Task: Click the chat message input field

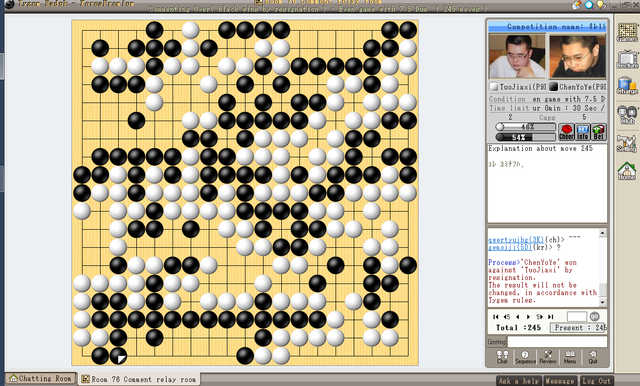Action: pyautogui.click(x=557, y=342)
